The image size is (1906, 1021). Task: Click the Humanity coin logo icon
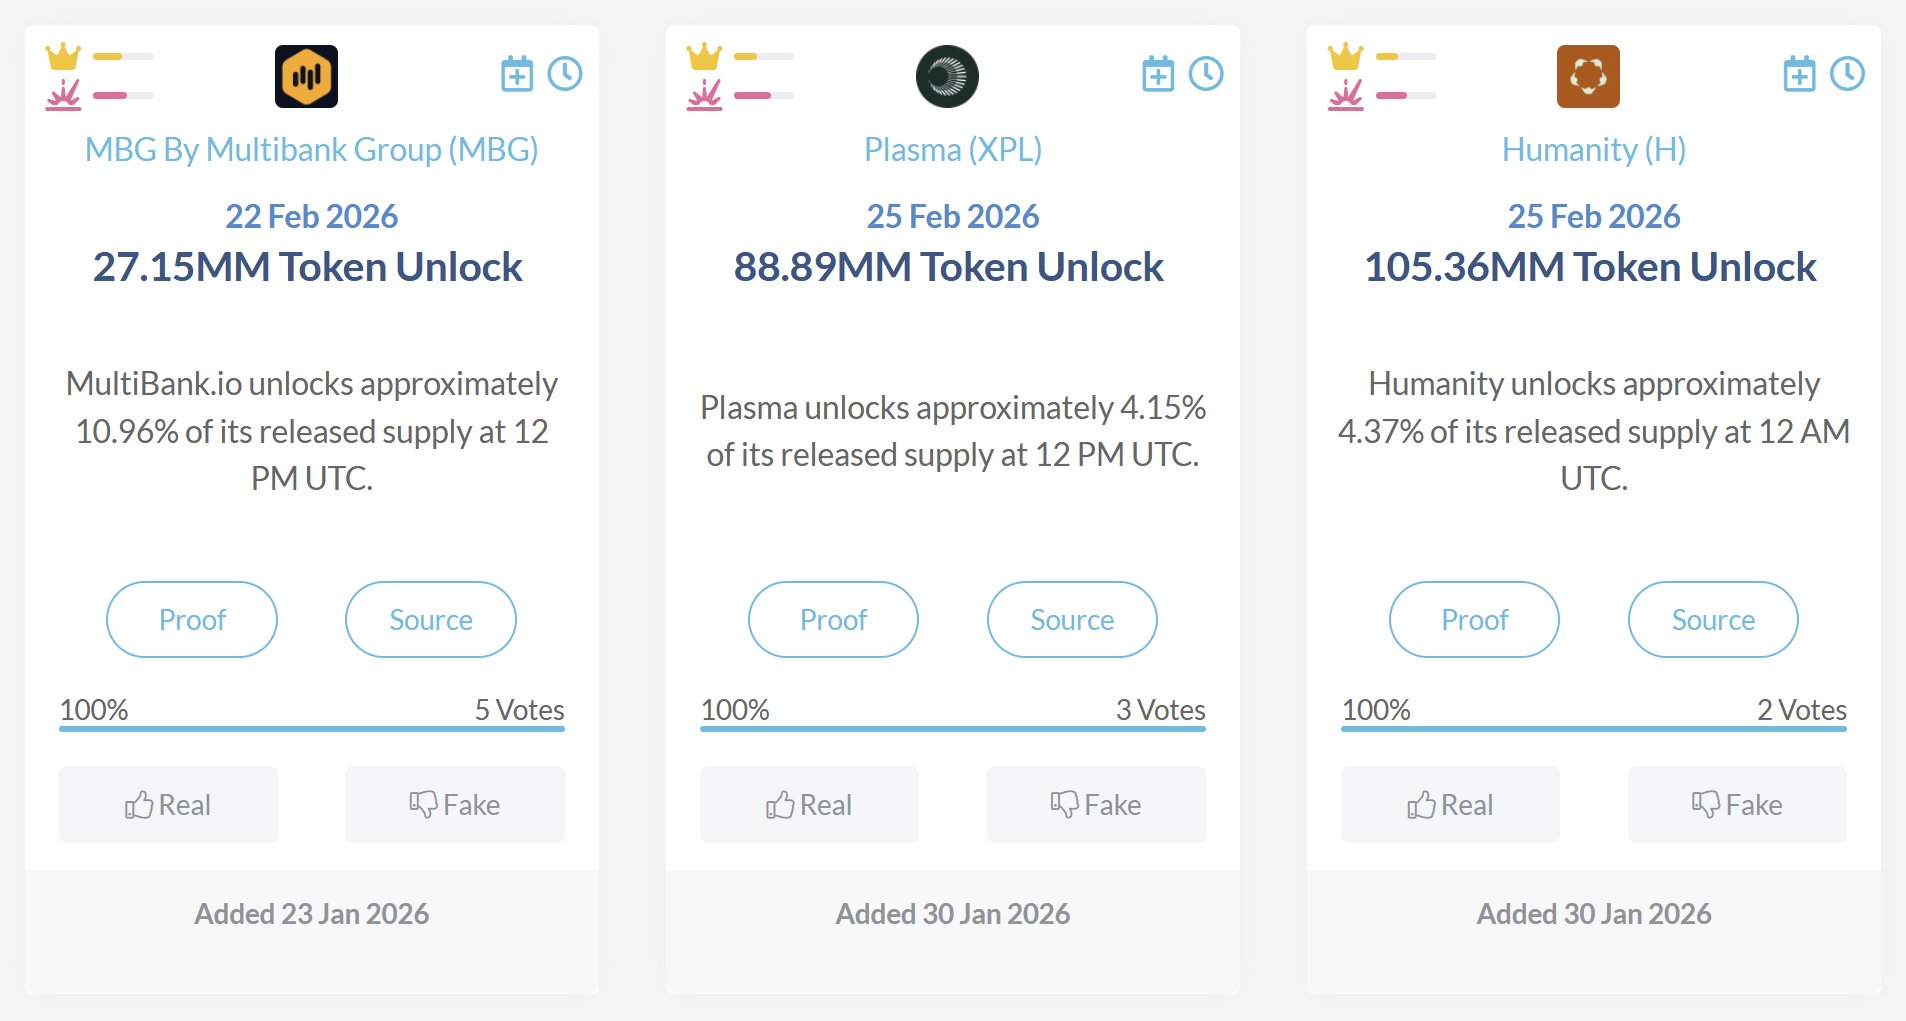1588,76
